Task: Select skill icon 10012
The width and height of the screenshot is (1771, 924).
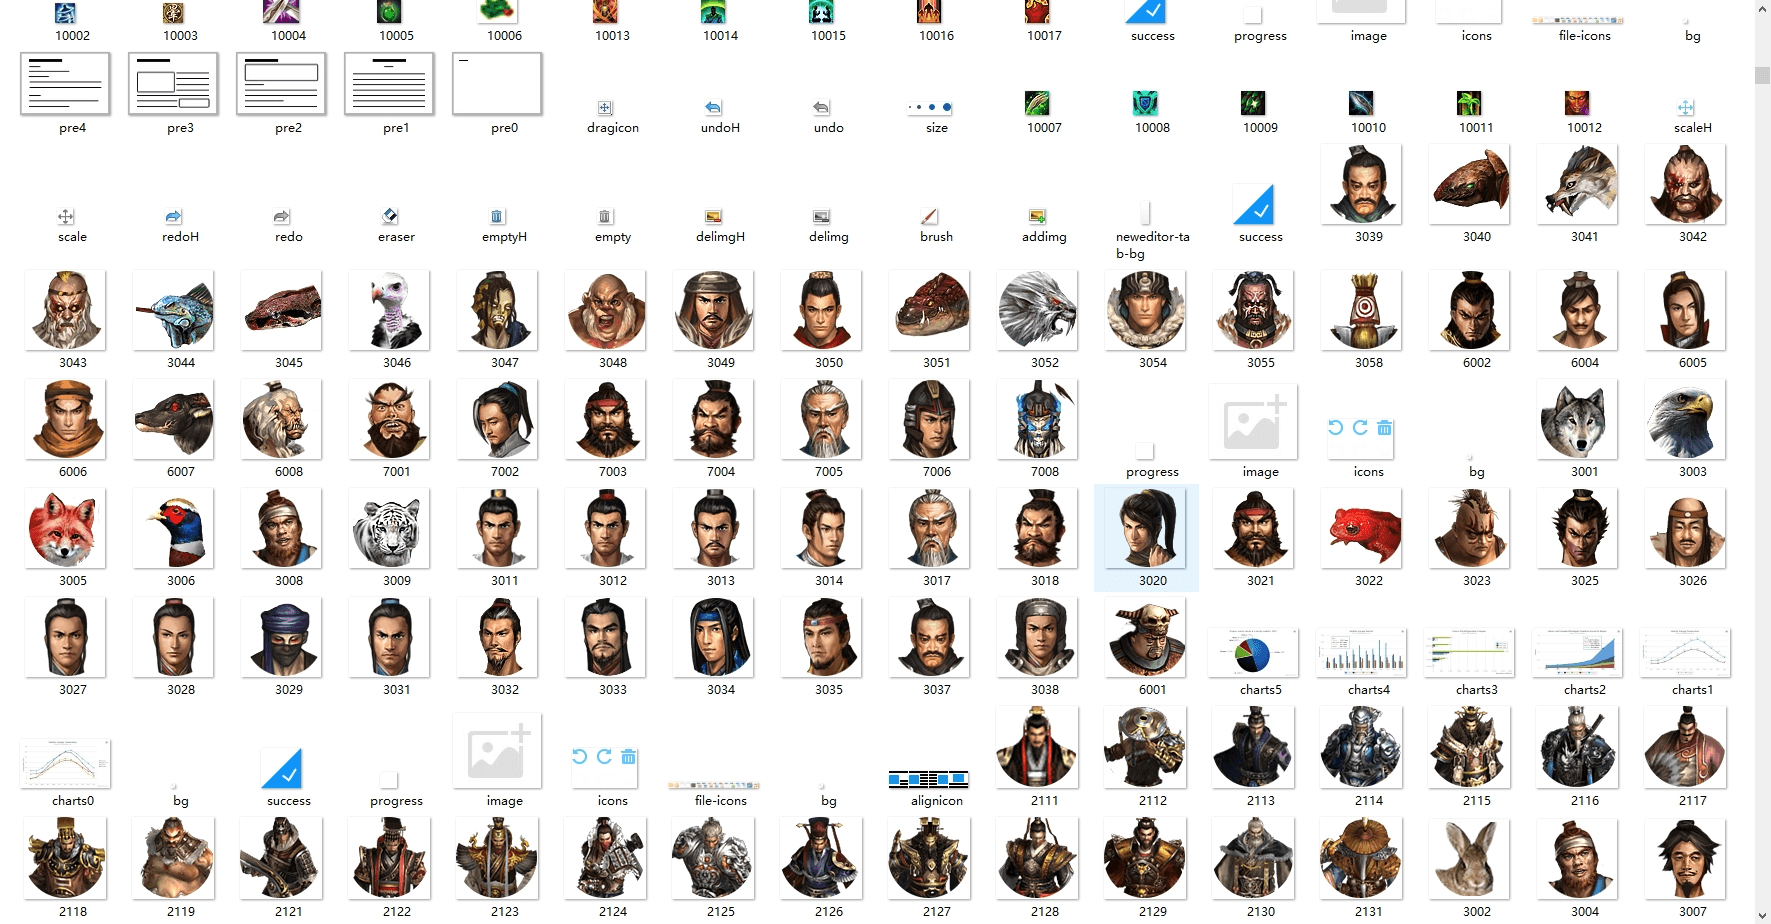Action: (x=1577, y=103)
